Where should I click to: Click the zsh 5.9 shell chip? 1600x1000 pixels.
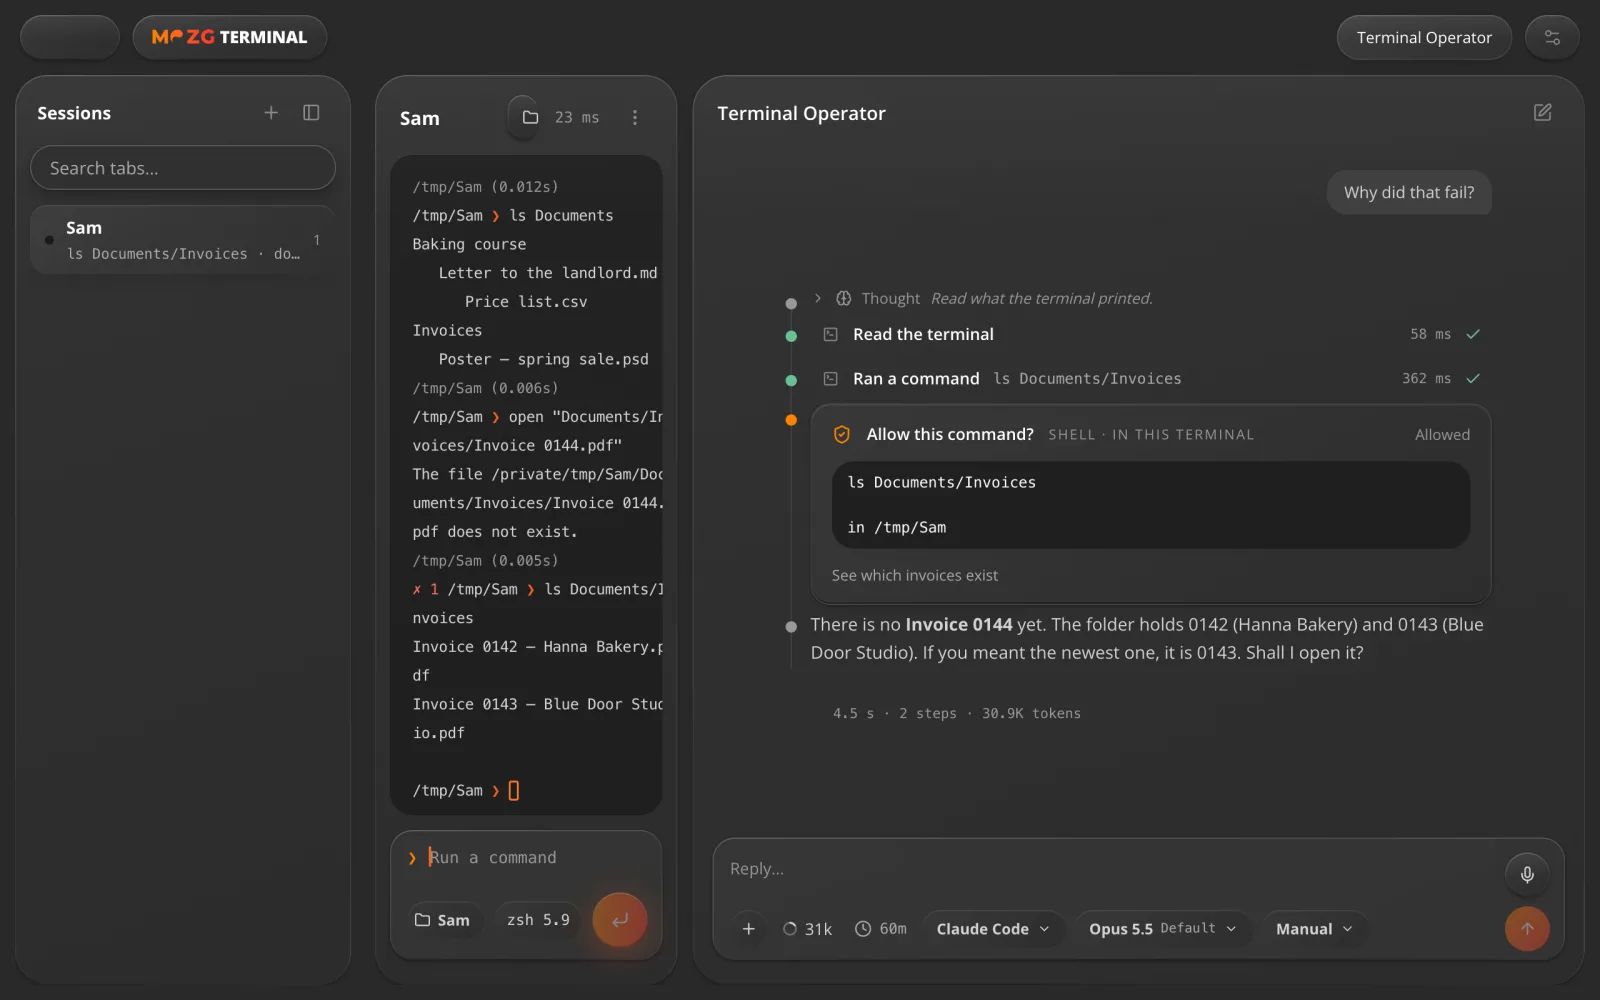[x=538, y=920]
